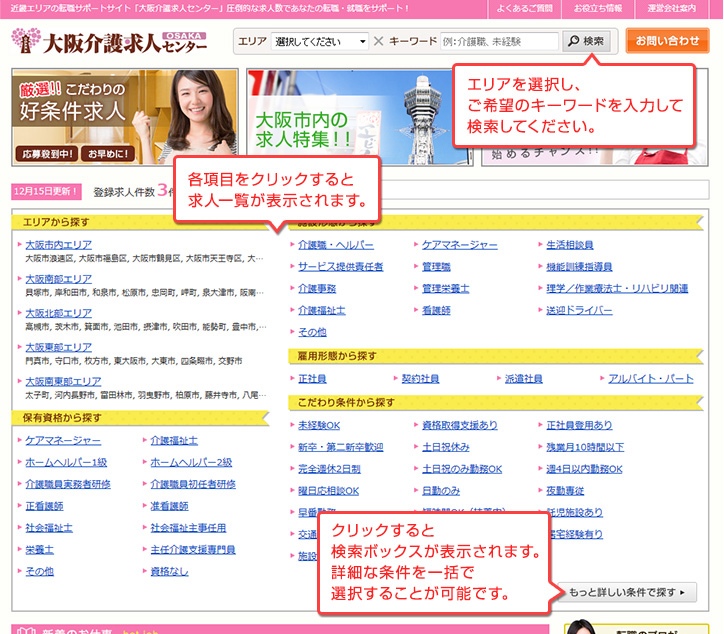Select the 生活相談員 link
The height and width of the screenshot is (634, 724).
click(x=570, y=245)
